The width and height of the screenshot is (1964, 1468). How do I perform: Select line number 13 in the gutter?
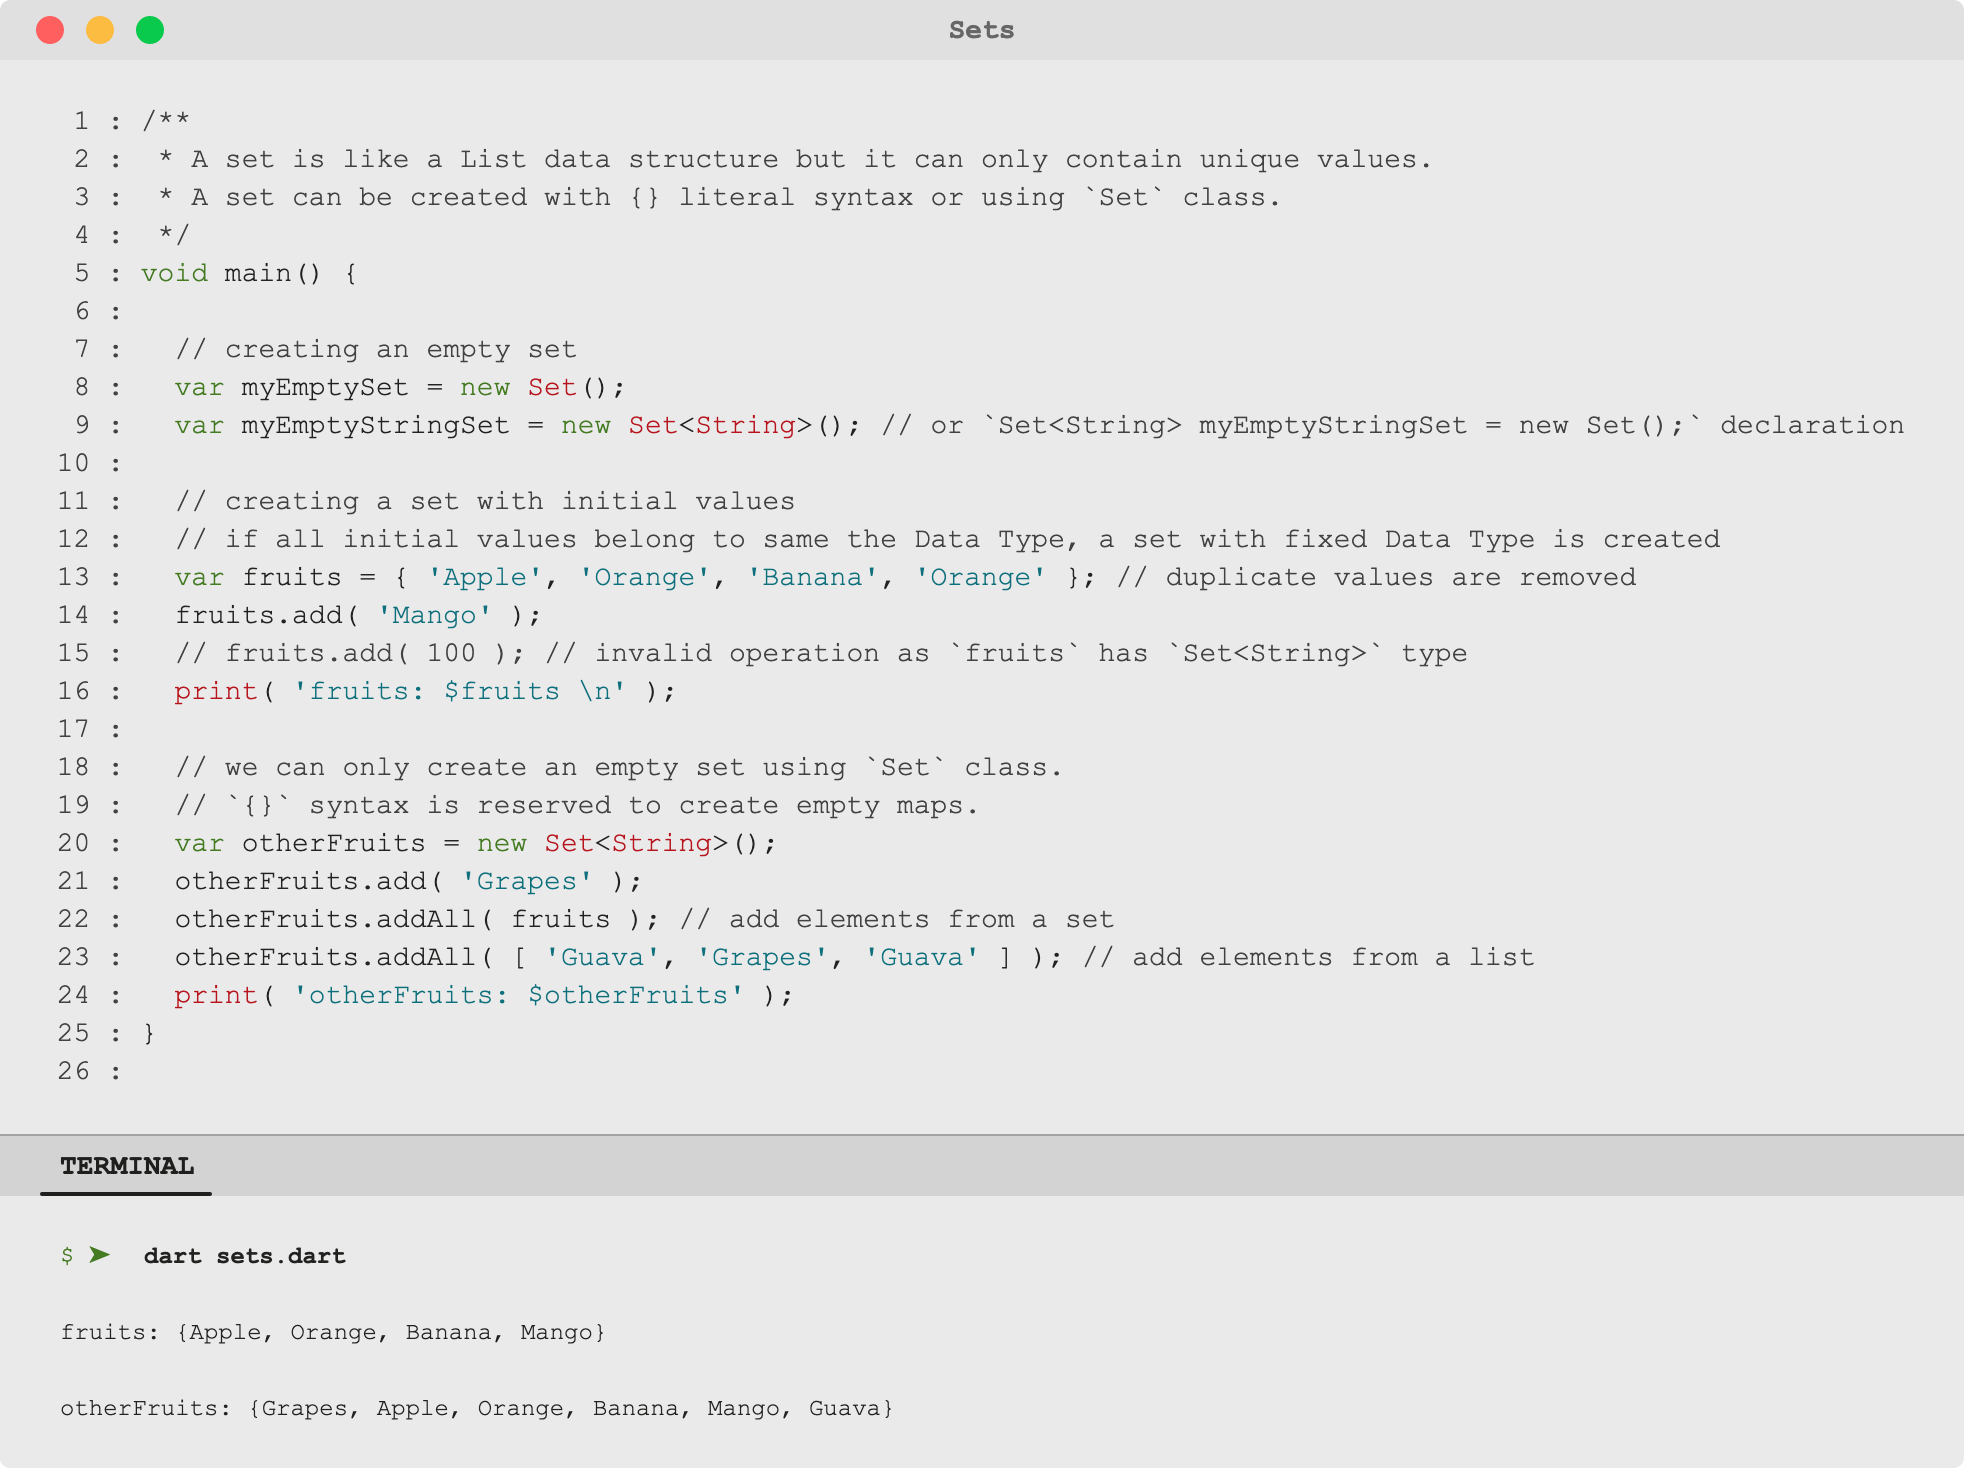72,576
